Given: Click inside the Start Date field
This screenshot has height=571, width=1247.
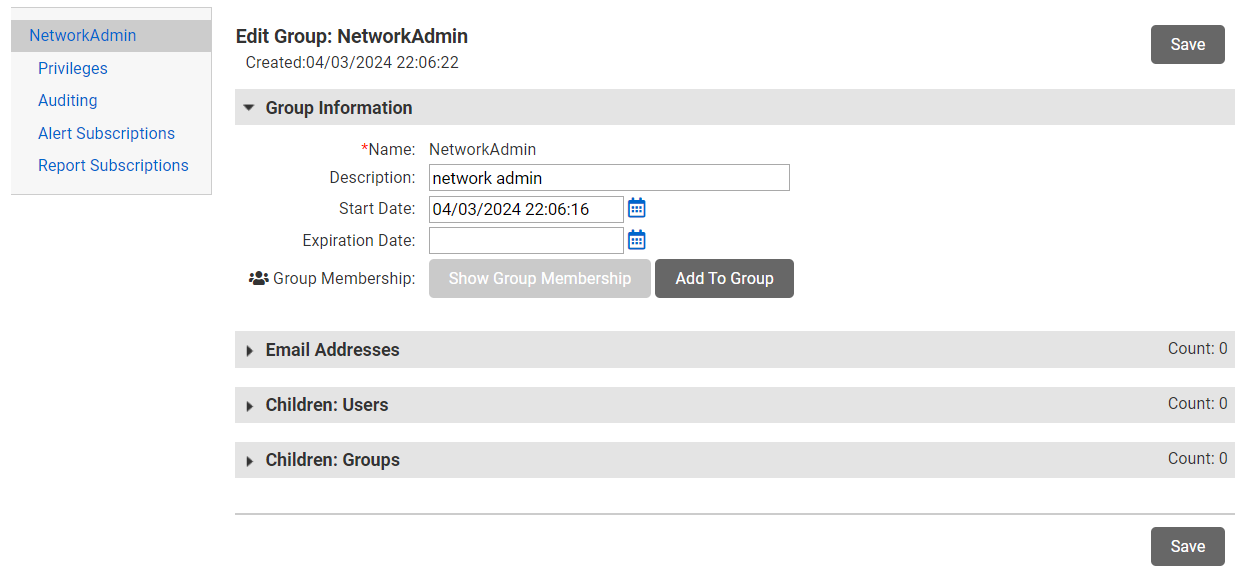Looking at the screenshot, I should click(526, 209).
